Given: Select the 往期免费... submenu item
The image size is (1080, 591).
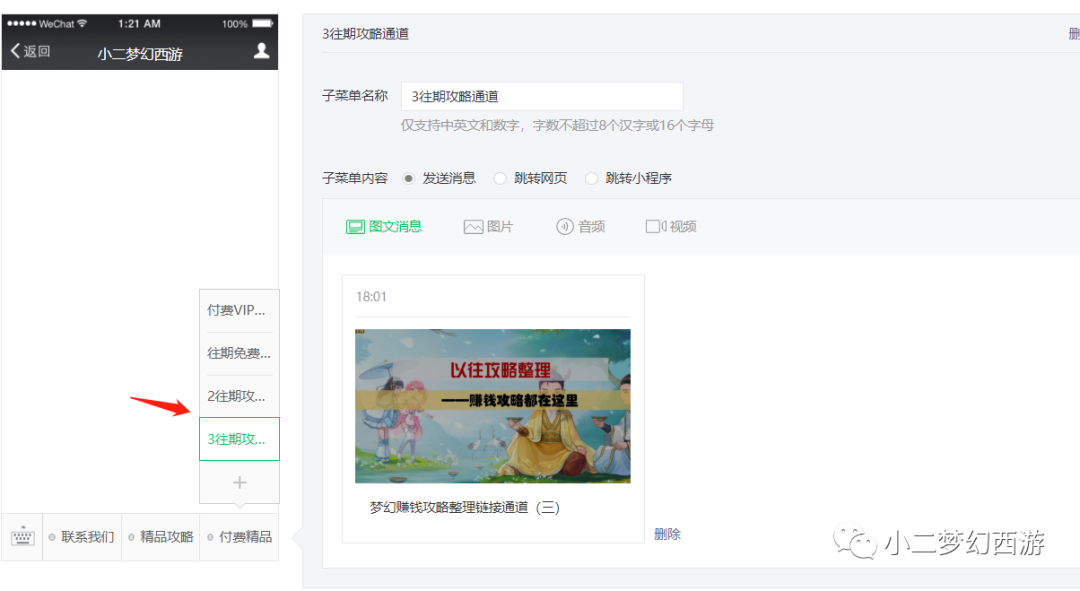Looking at the screenshot, I should click(239, 353).
